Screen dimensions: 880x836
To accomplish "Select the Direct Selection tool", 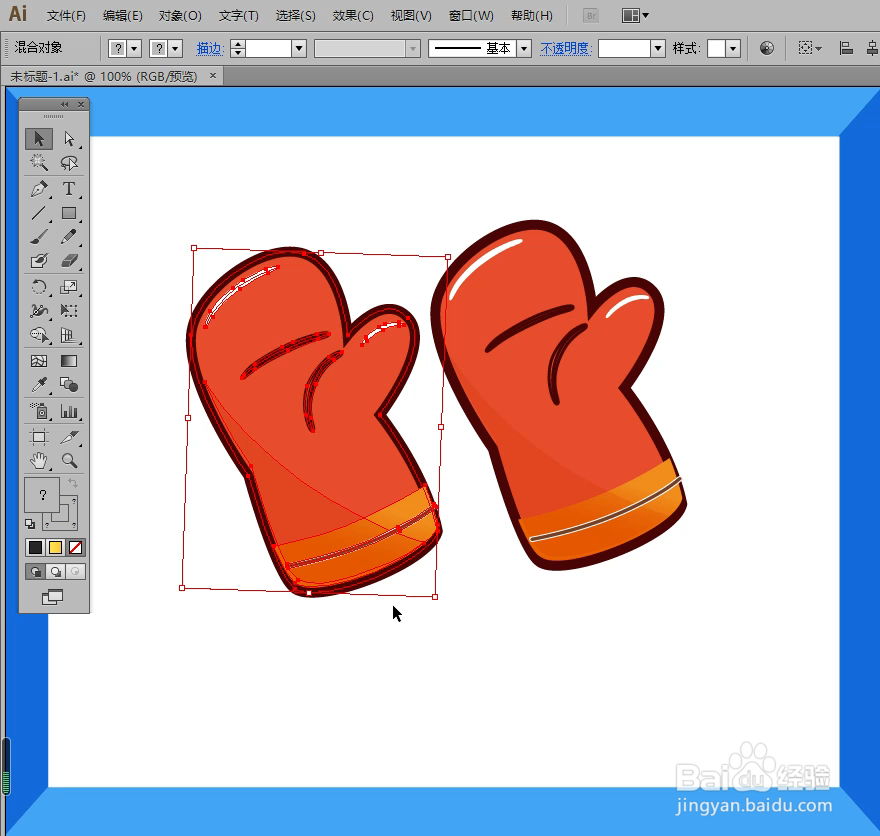I will coord(69,139).
